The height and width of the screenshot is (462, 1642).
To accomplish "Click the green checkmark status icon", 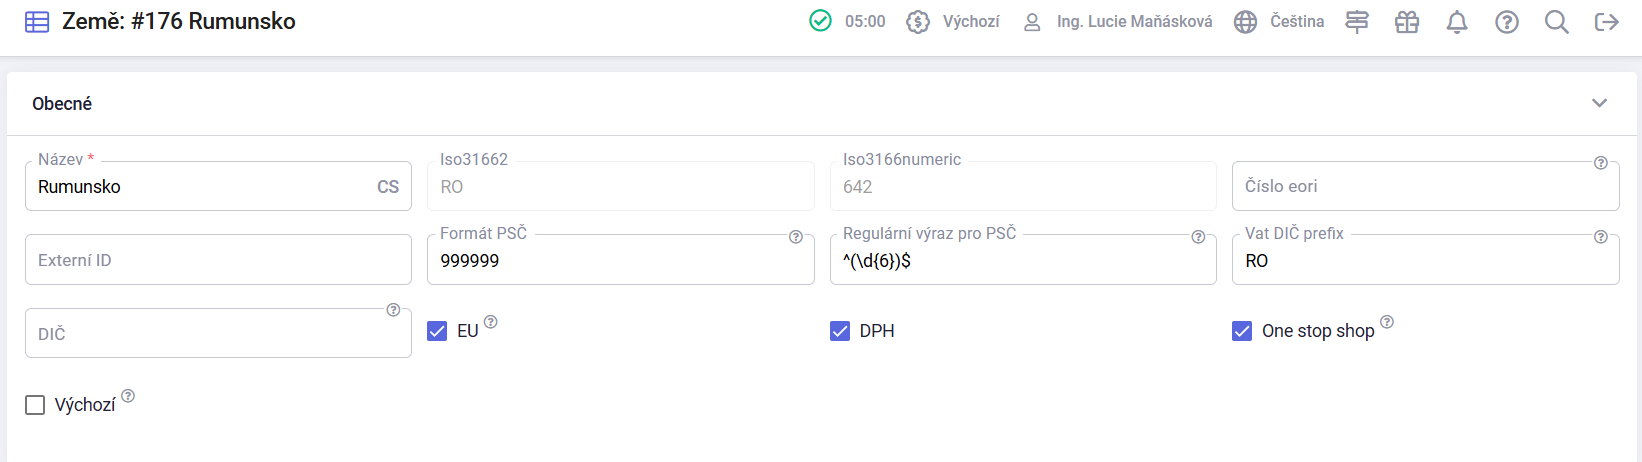I will tap(820, 21).
